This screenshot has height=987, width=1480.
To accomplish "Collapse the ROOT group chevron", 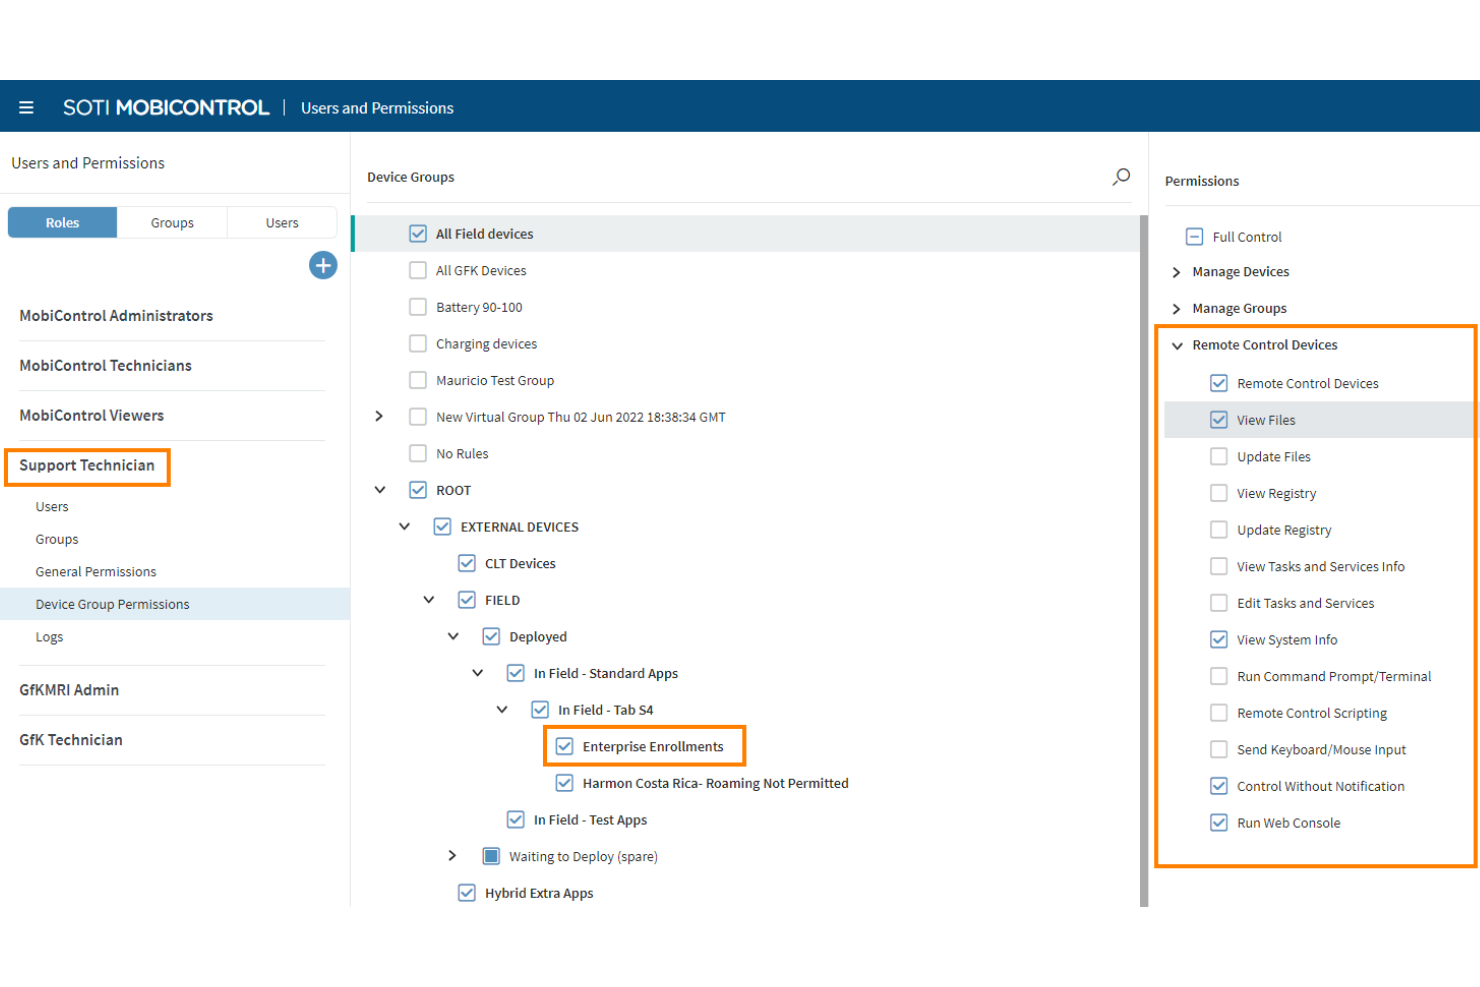I will [x=380, y=490].
